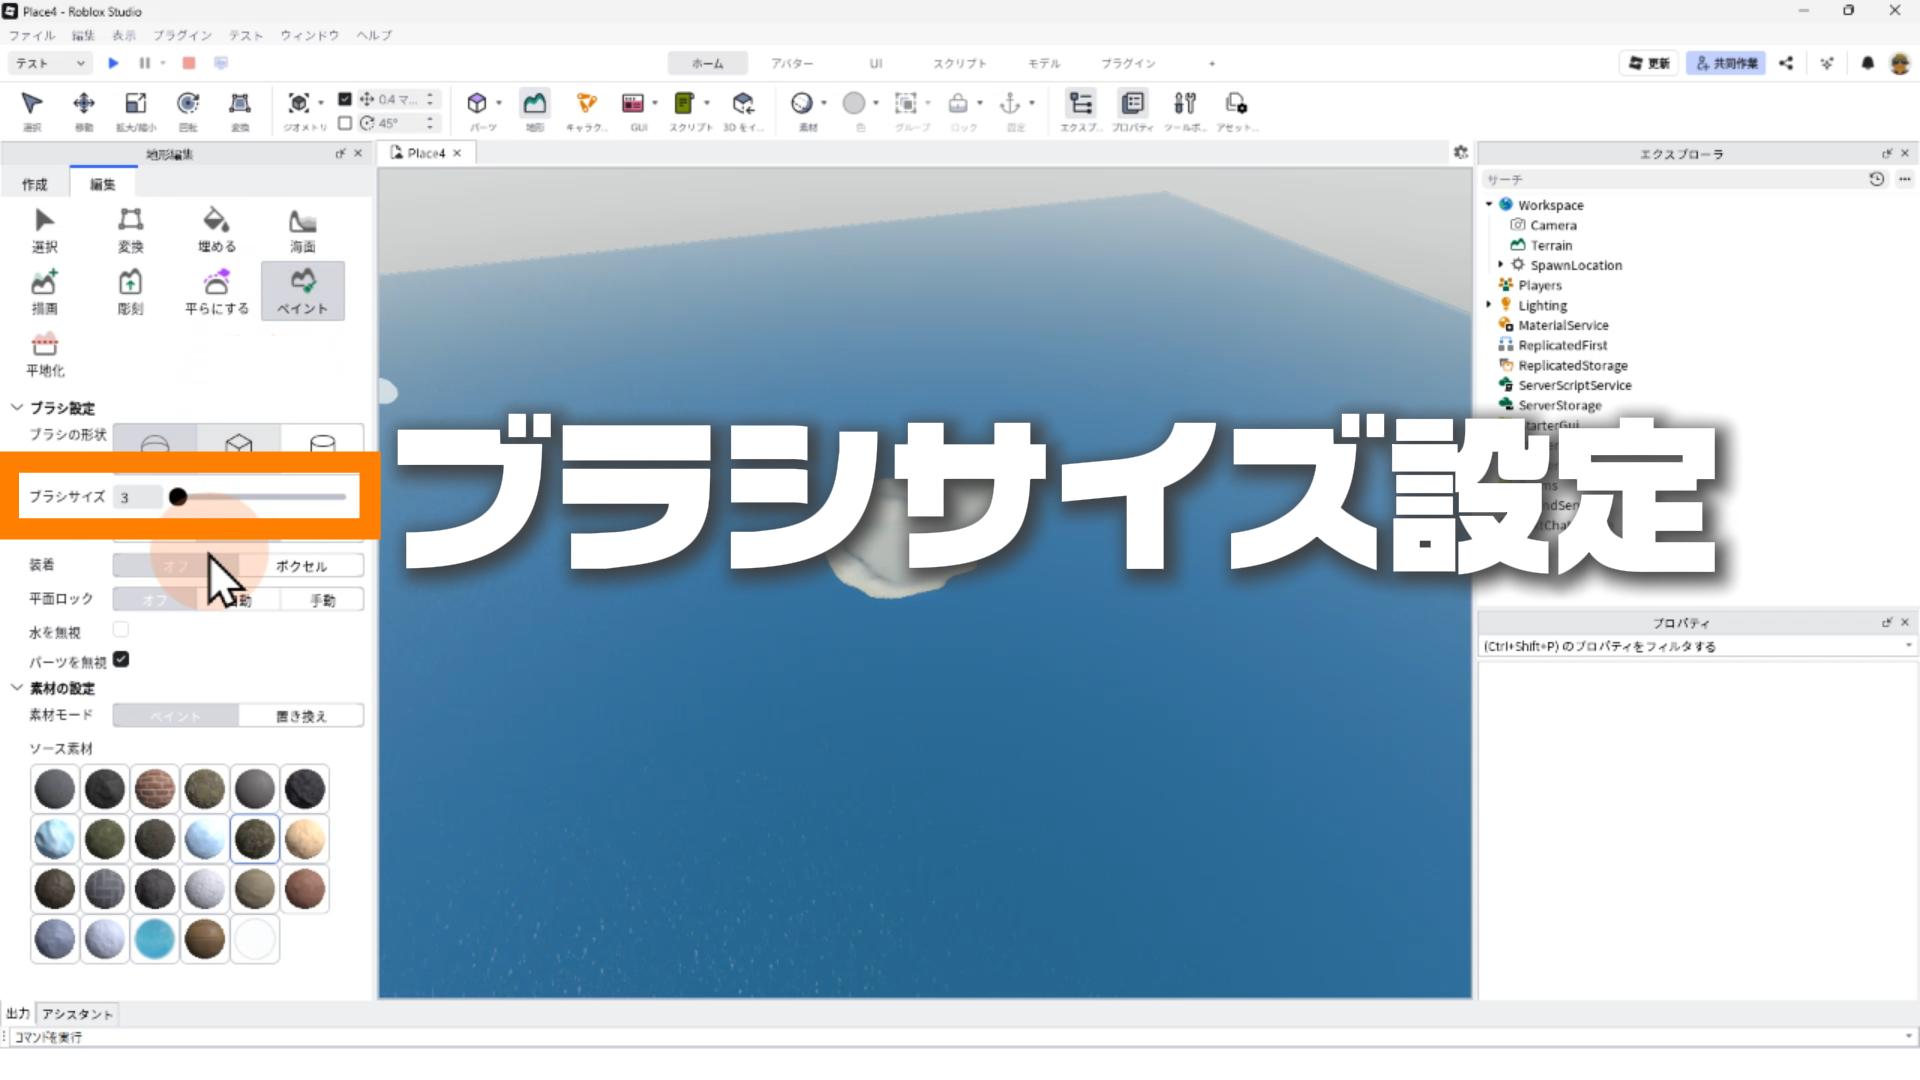Click the 共同作業 collaborate button

(1726, 63)
